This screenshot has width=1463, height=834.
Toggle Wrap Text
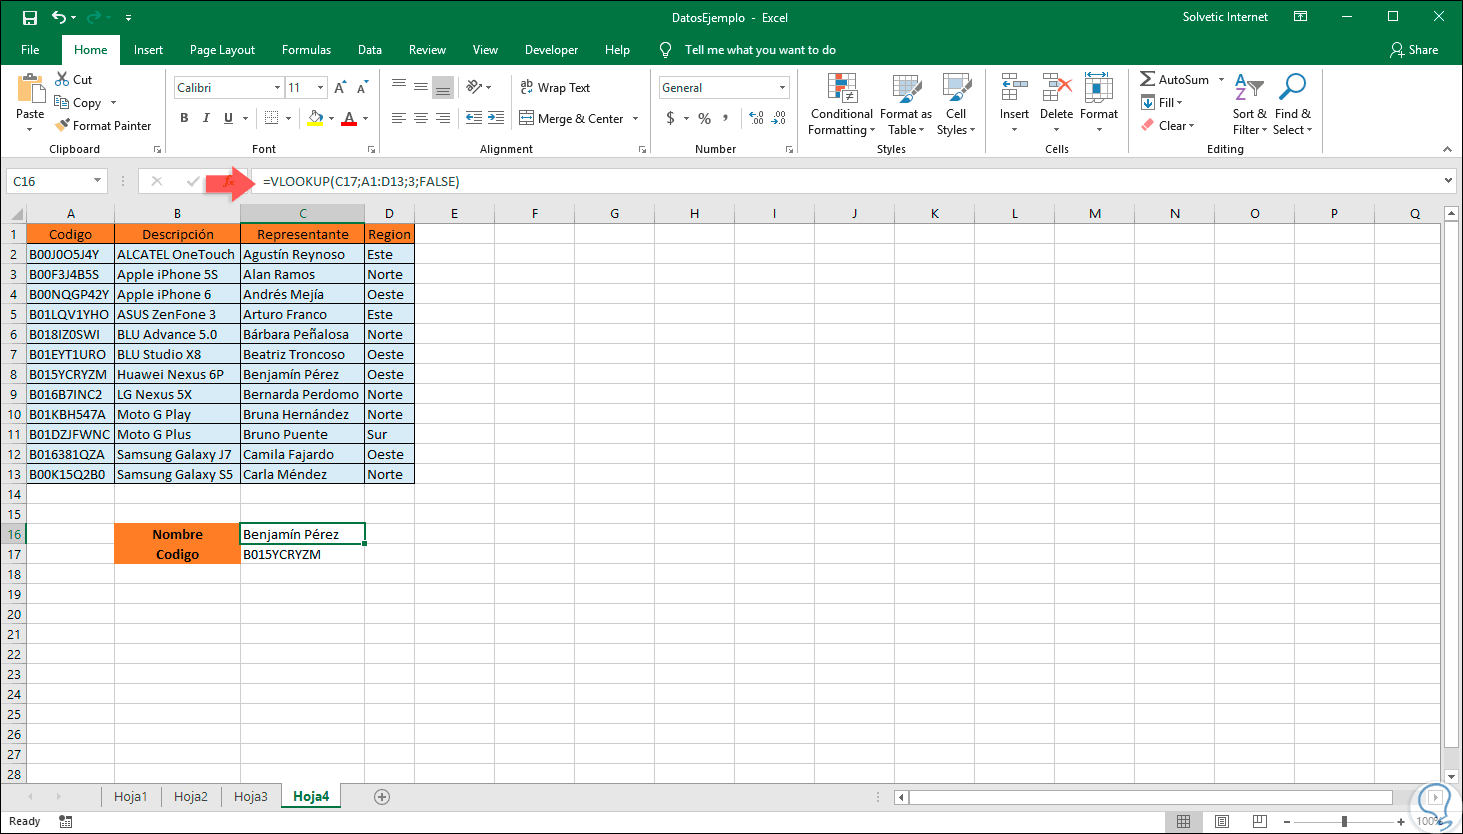(x=555, y=88)
